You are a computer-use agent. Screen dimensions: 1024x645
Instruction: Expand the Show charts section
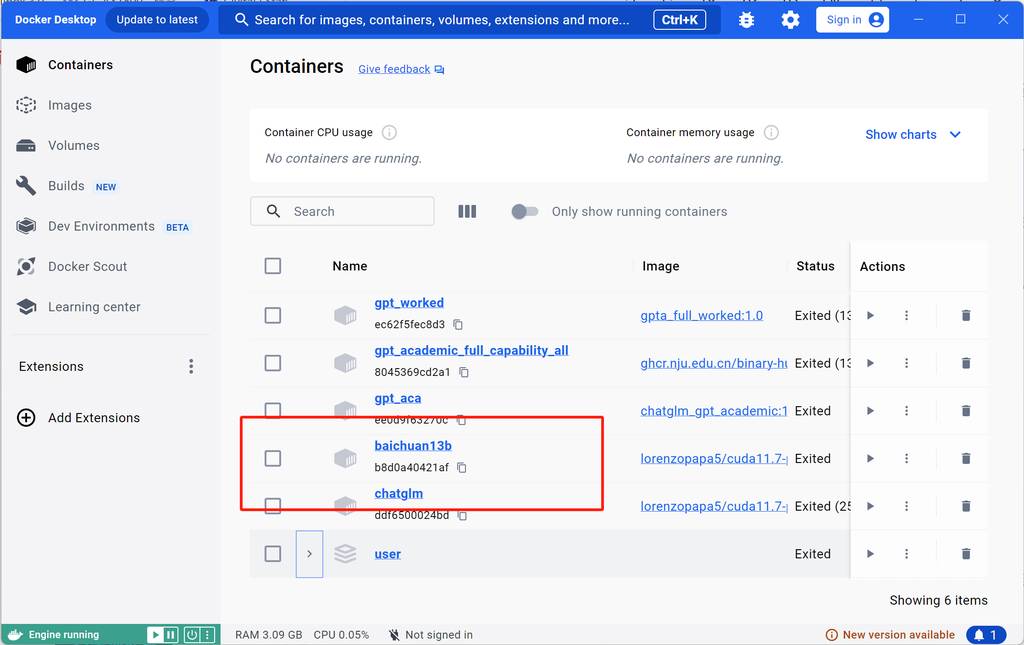912,134
